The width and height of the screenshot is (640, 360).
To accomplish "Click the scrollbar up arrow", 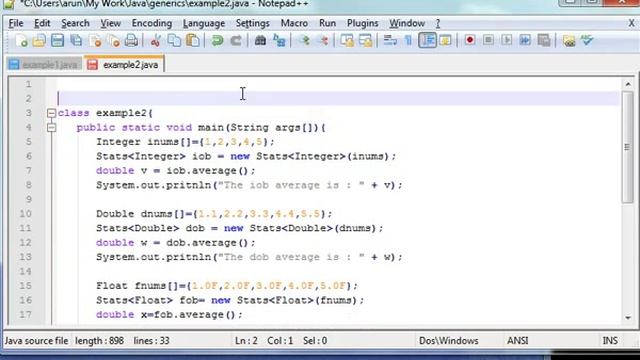I will tap(628, 84).
